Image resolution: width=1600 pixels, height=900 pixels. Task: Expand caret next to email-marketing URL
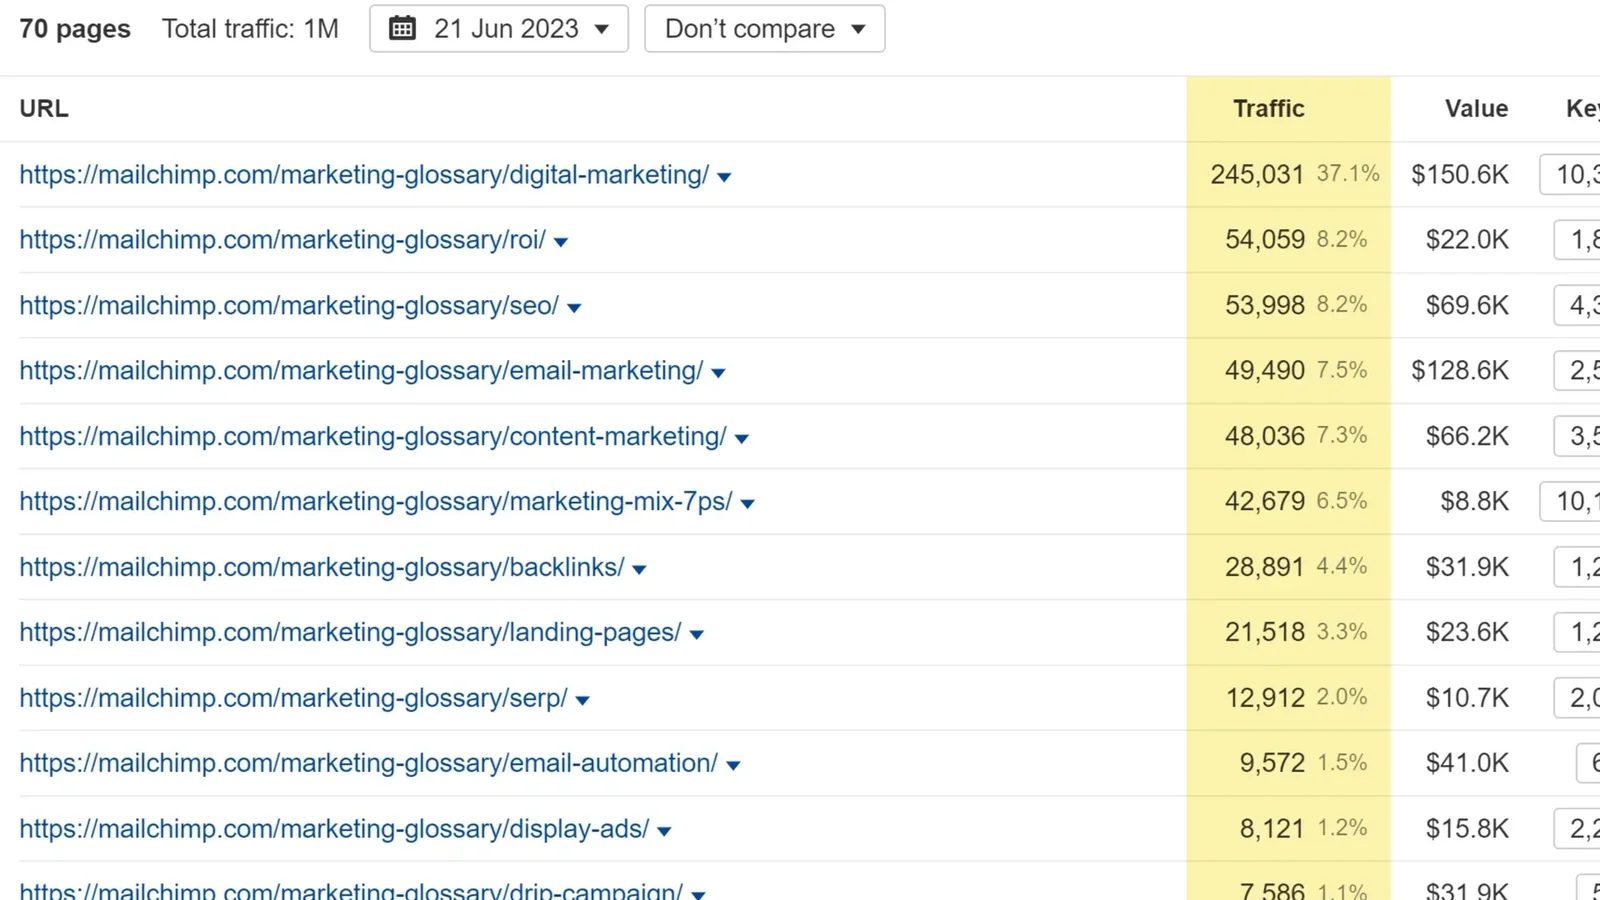[x=718, y=373]
